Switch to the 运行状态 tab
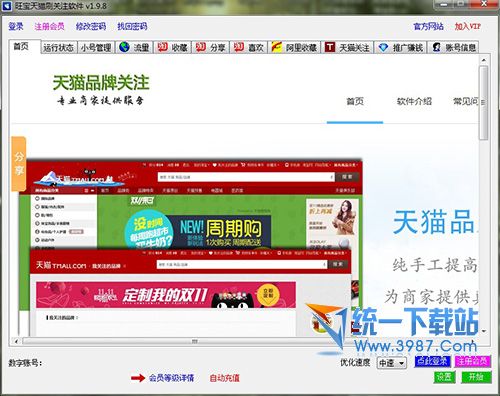This screenshot has width=500, height=396. point(58,48)
